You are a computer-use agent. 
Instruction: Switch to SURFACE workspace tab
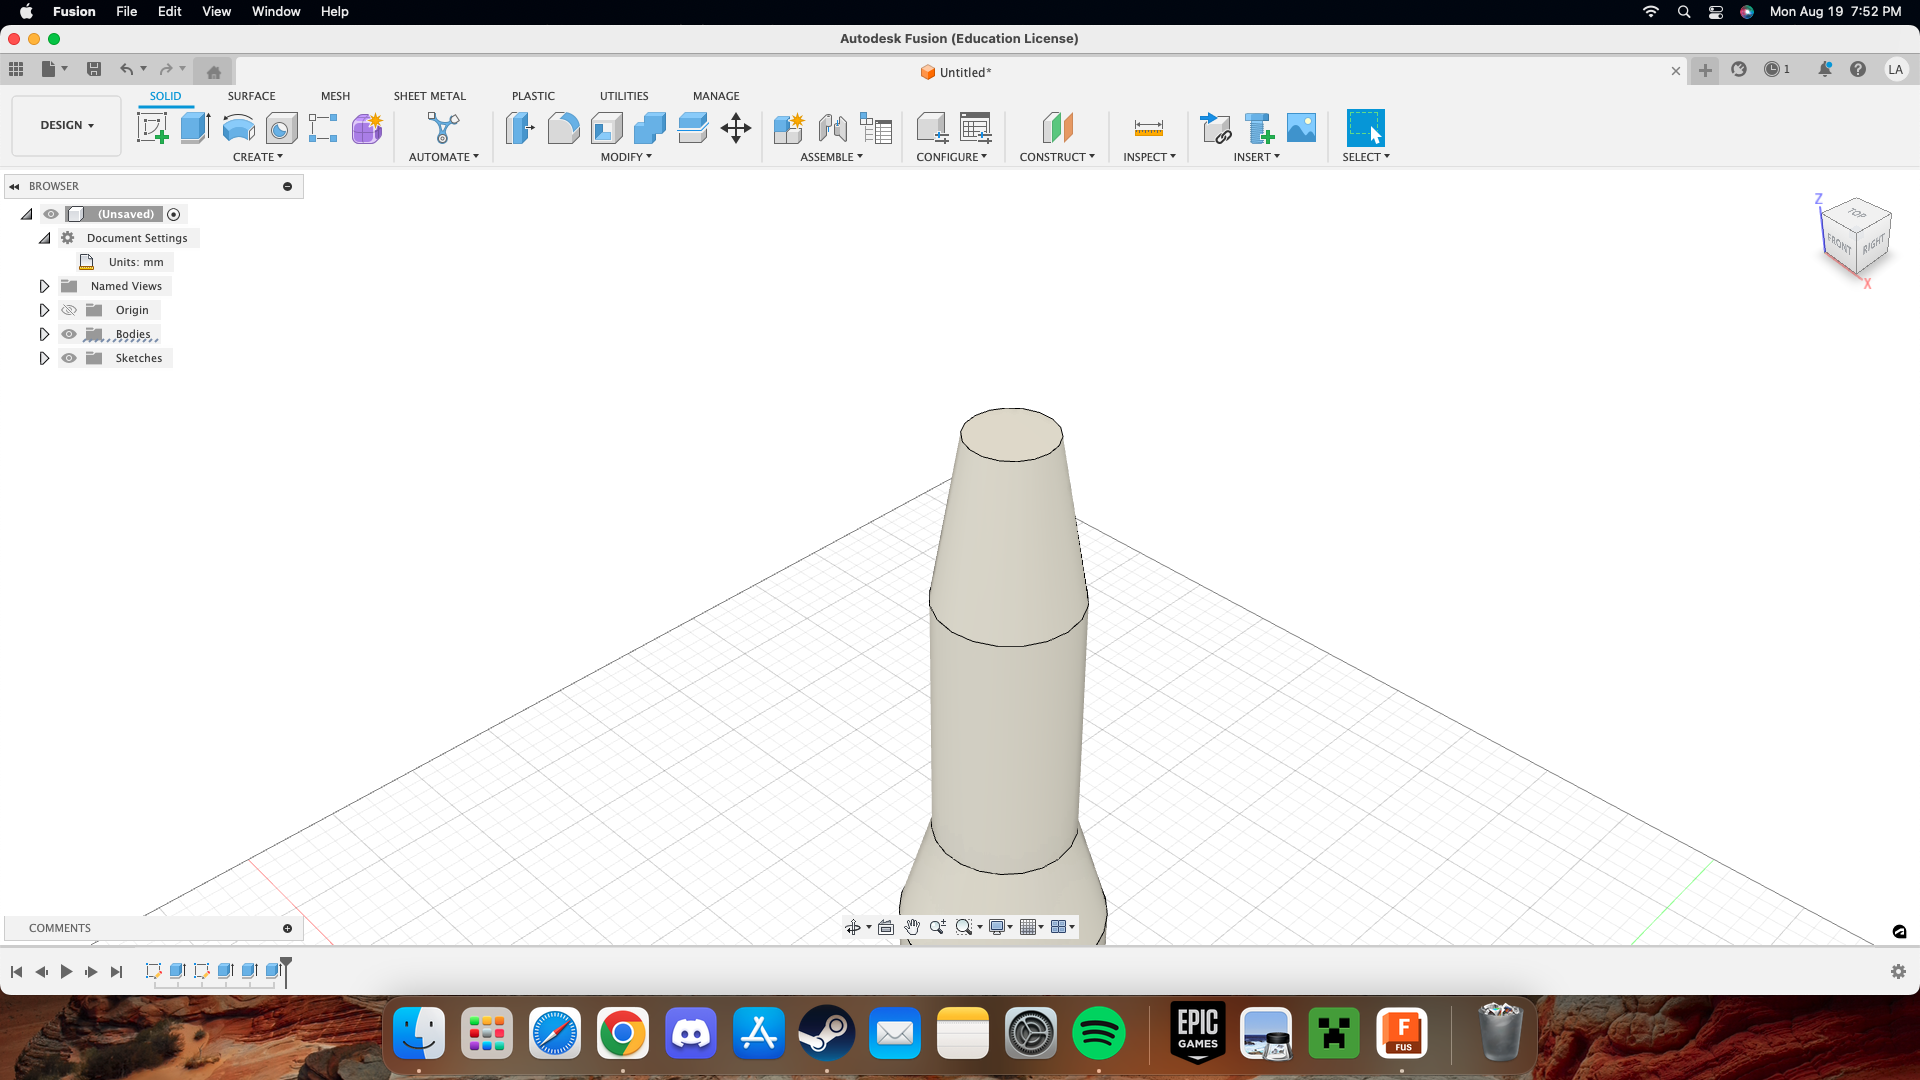coord(252,94)
